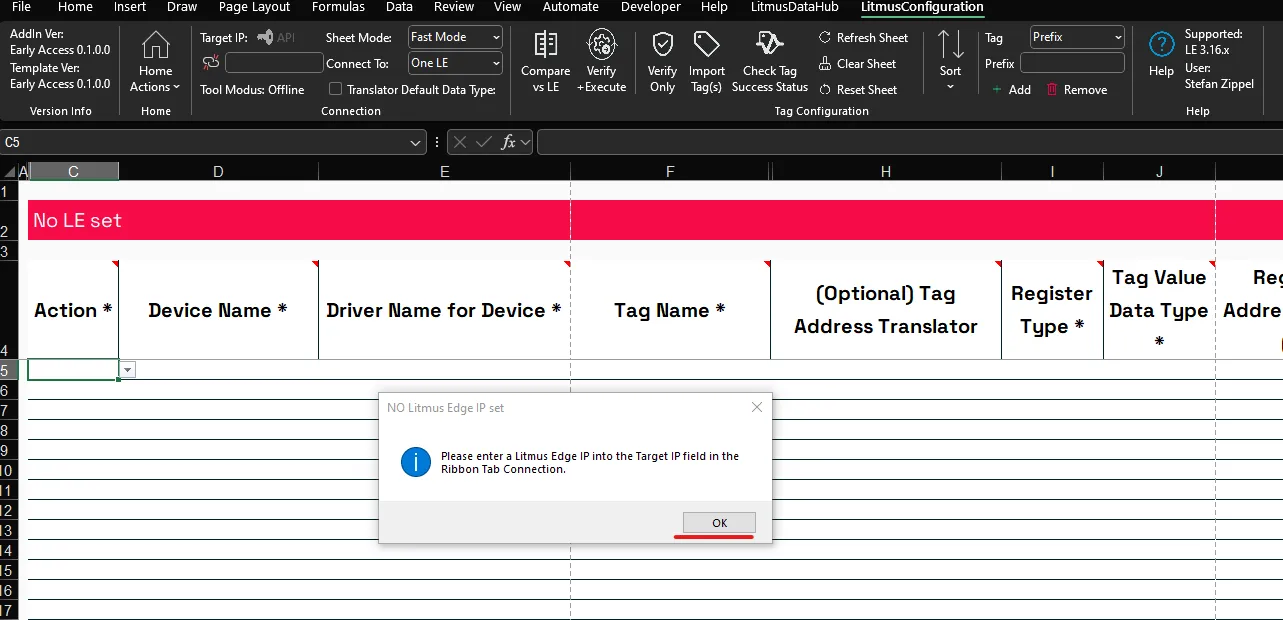Click '(Optional) Tag Address Translator' header

886,310
